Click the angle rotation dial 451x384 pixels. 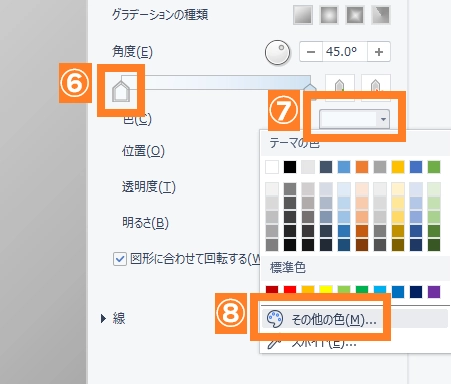(278, 52)
